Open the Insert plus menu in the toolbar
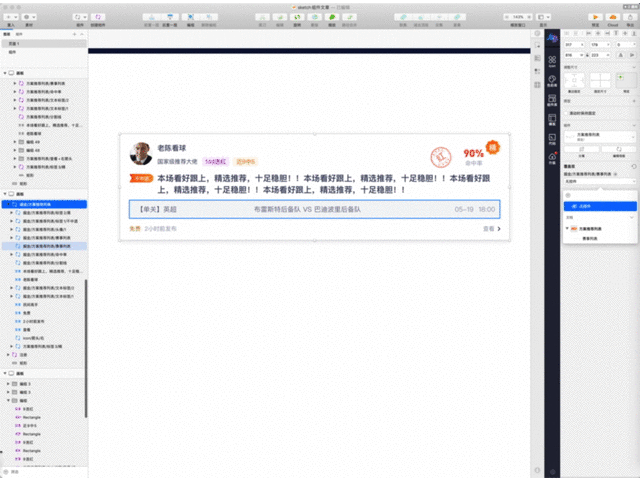Screen dimensions: 640x480 11,17
